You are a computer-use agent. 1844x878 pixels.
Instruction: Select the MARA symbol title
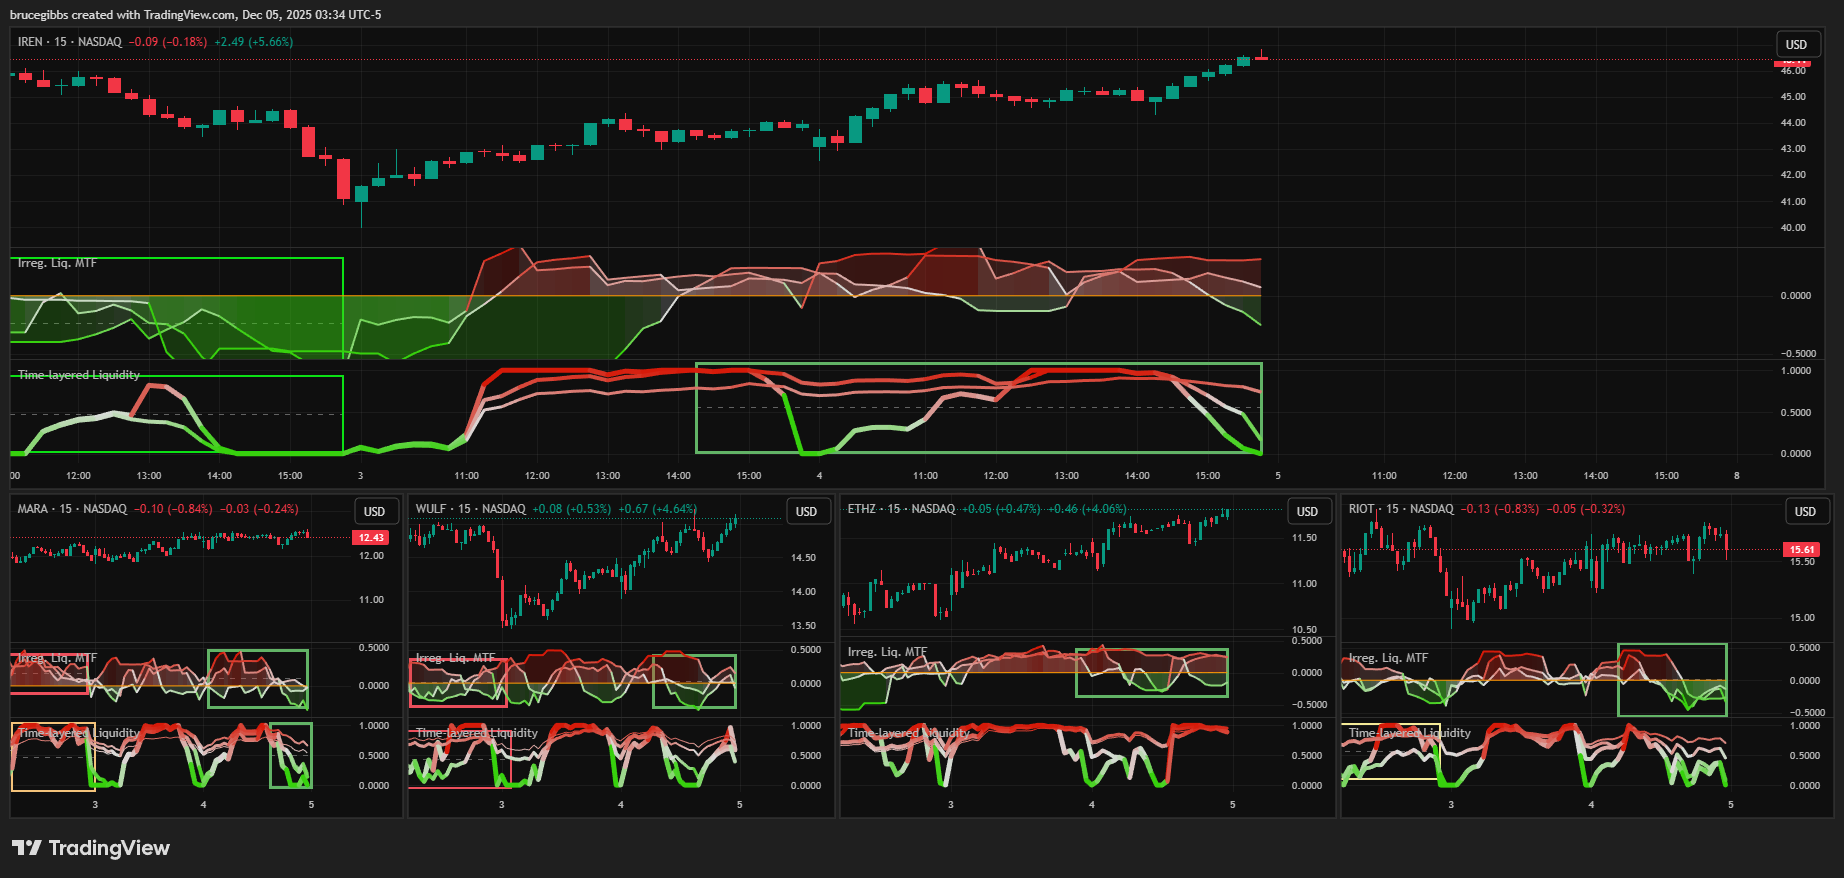click(32, 509)
